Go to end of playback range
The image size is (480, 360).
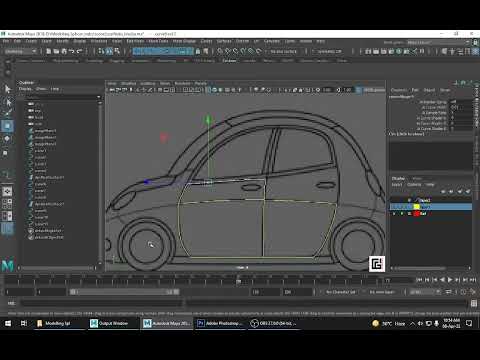click(473, 280)
